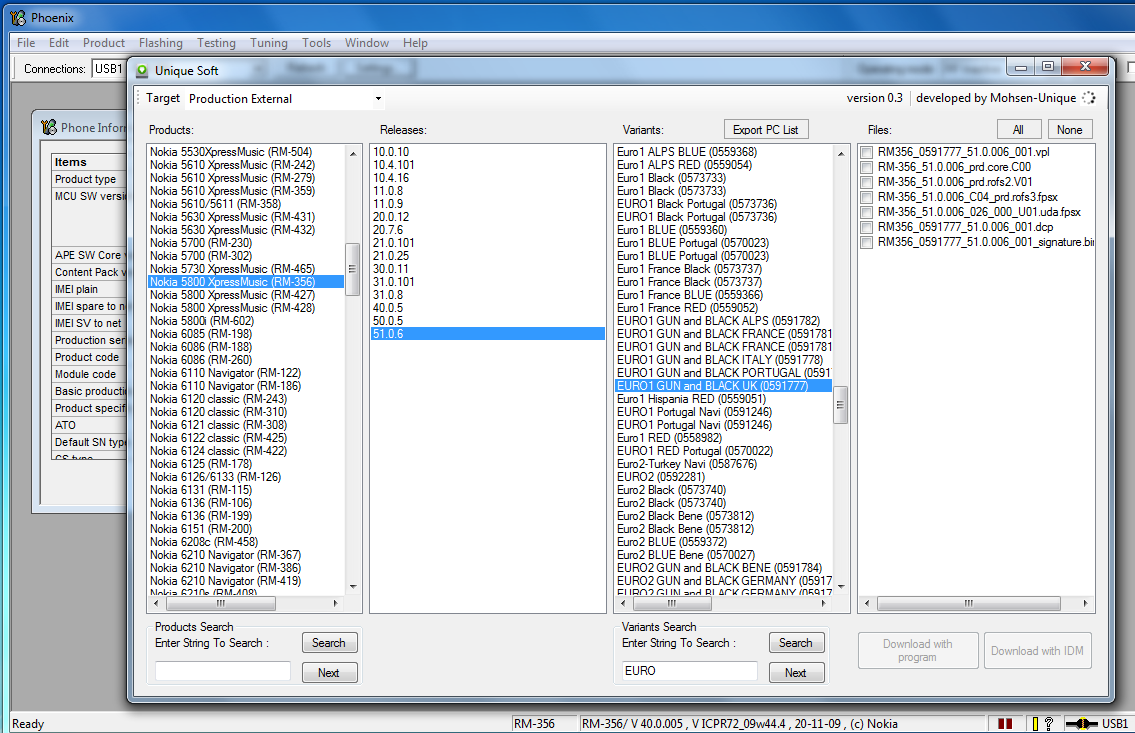Click Variants list scroll down arrow

pyautogui.click(x=840, y=586)
